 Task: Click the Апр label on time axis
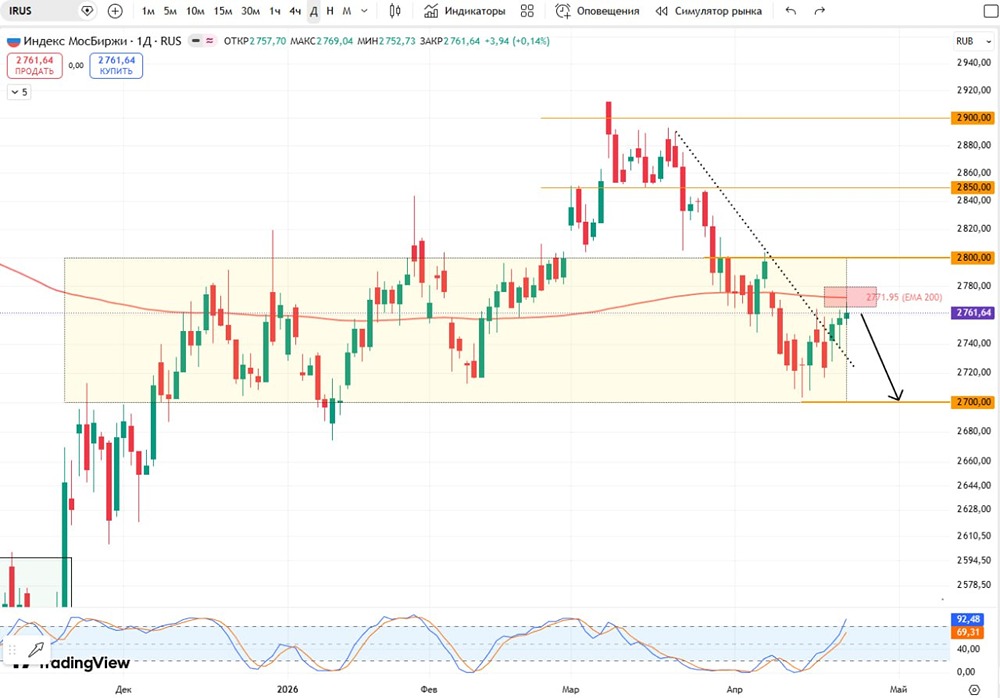click(x=735, y=689)
